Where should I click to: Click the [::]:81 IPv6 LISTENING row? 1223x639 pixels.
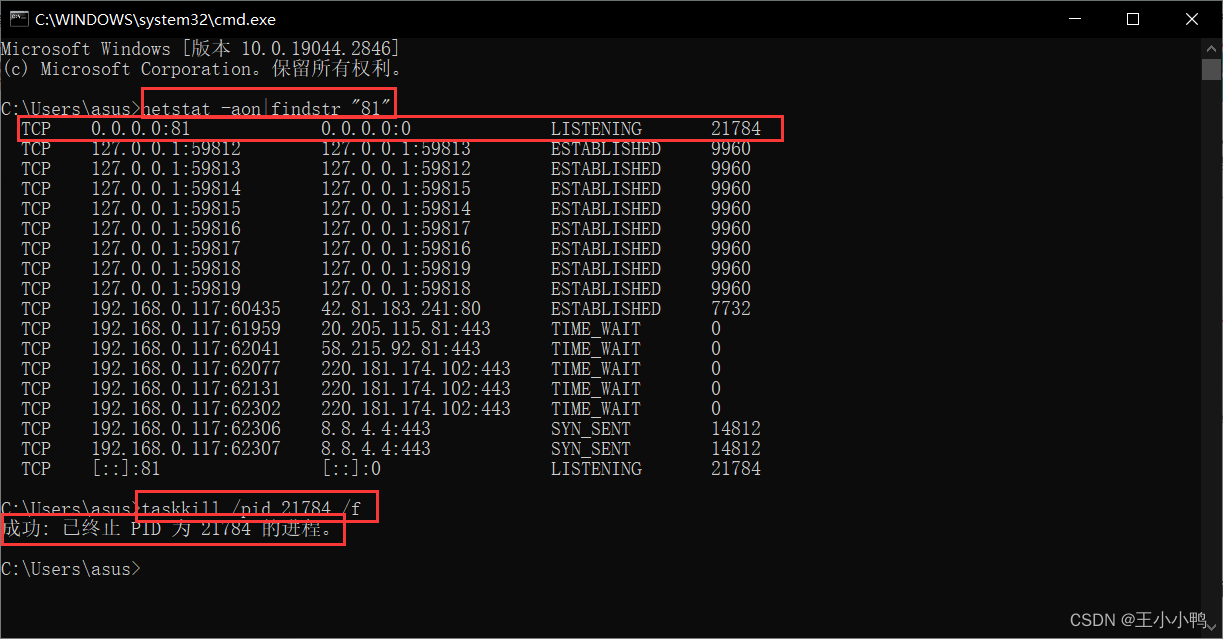(x=400, y=468)
